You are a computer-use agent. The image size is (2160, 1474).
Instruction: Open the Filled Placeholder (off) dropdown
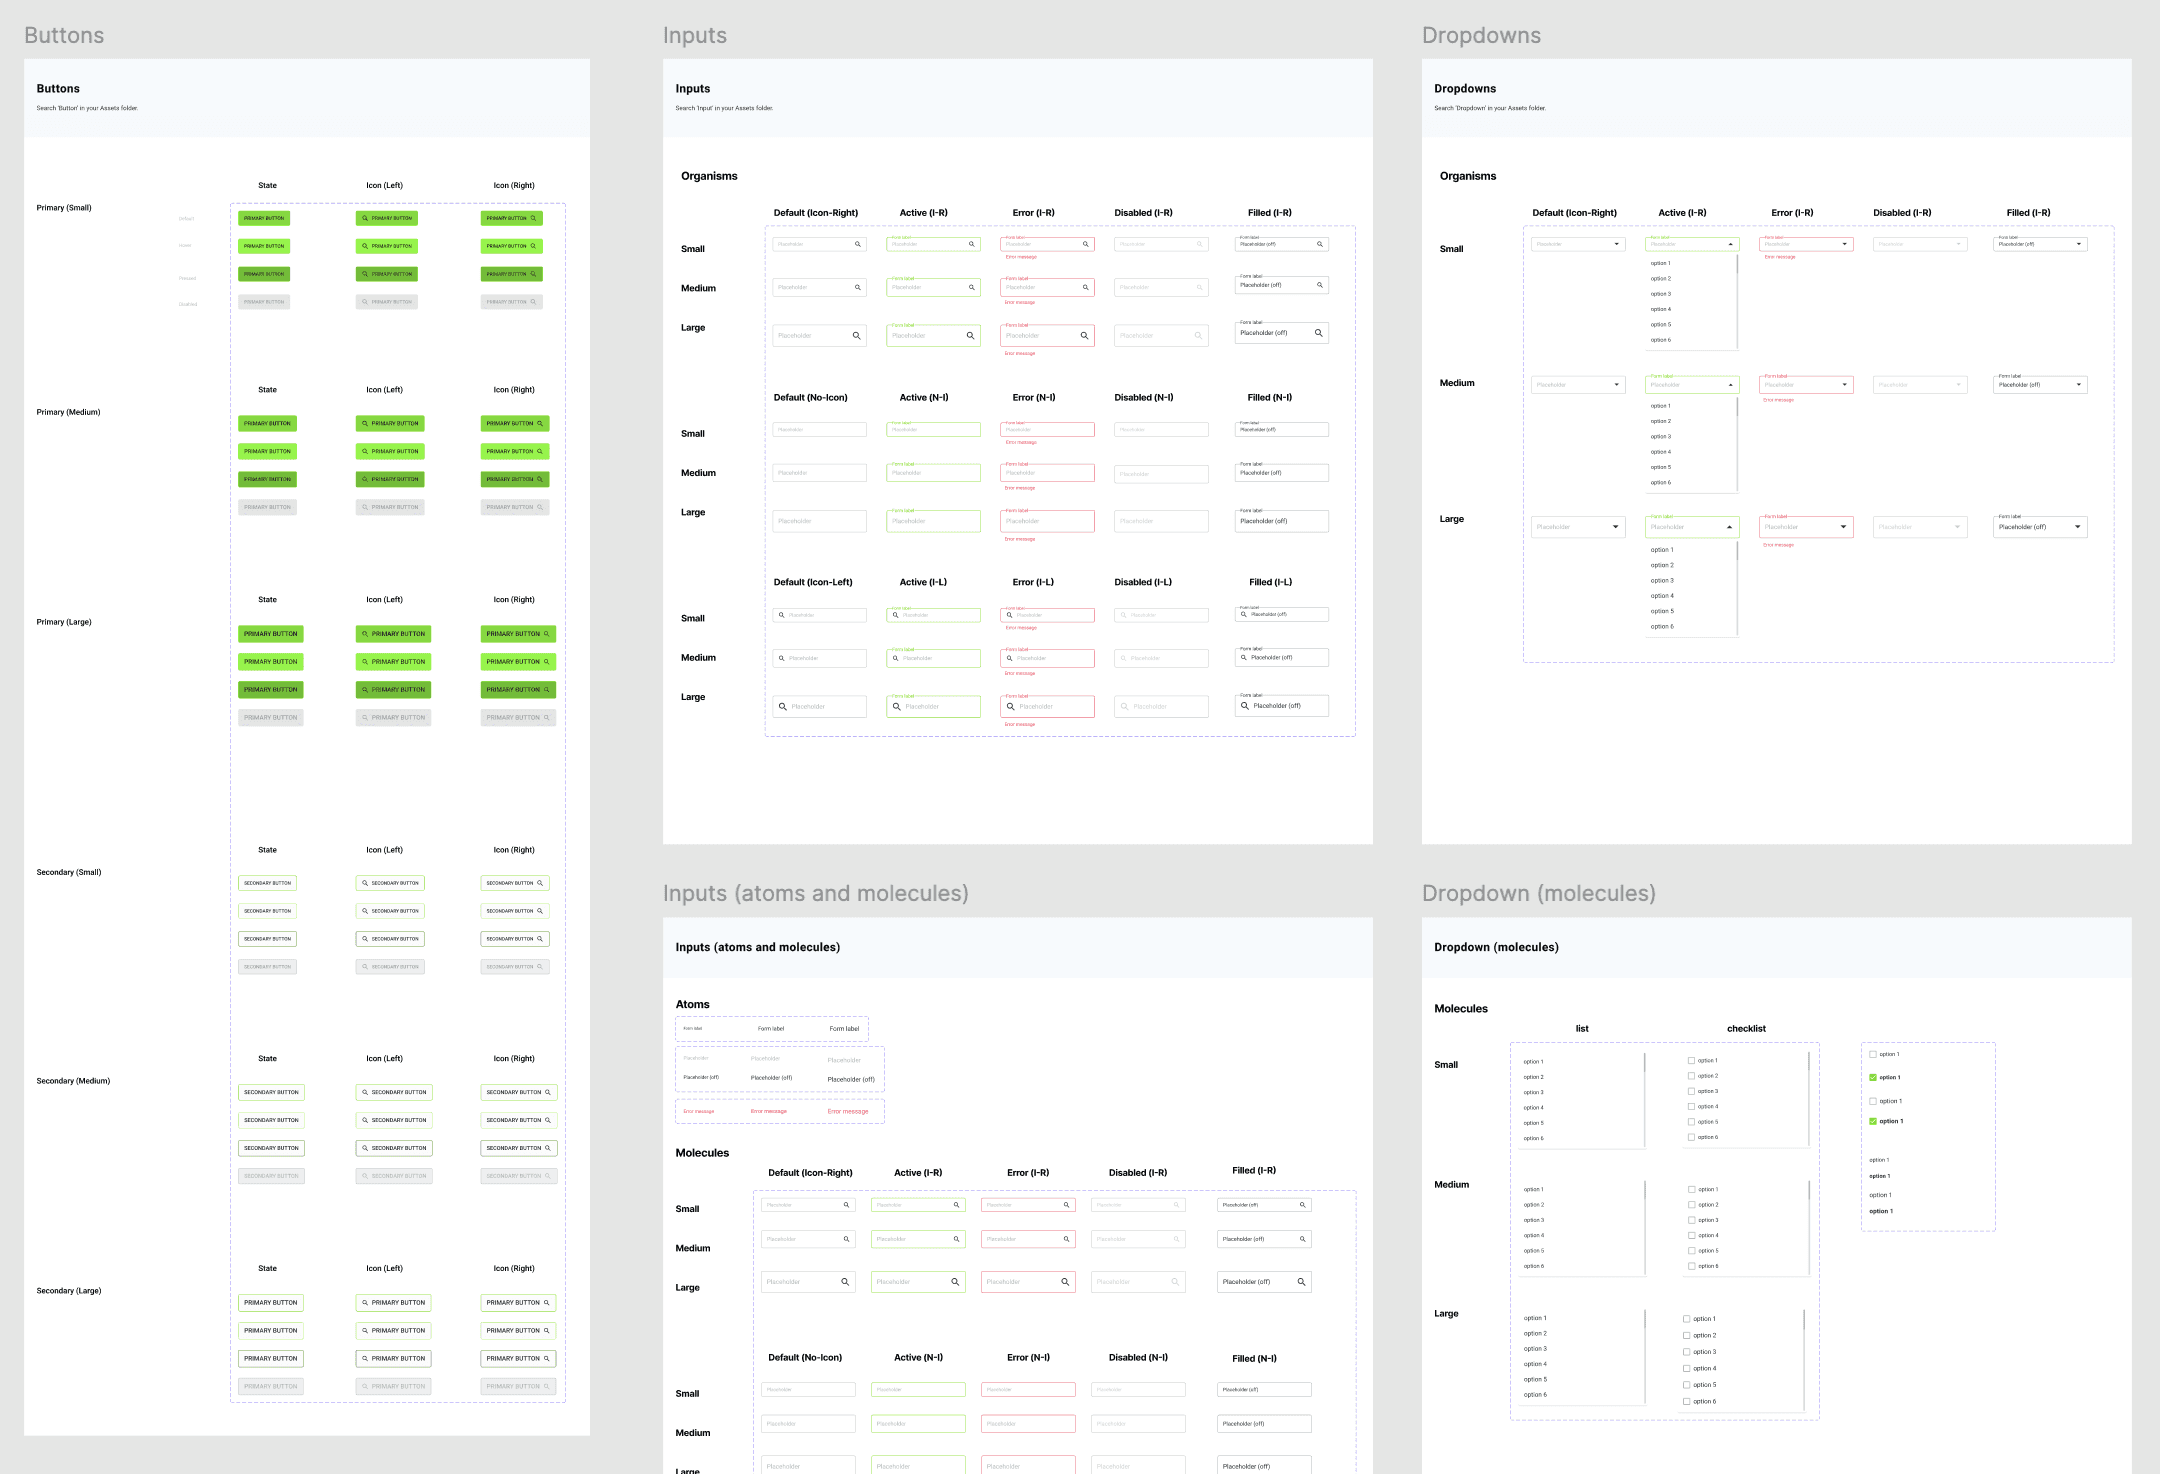click(x=2078, y=243)
